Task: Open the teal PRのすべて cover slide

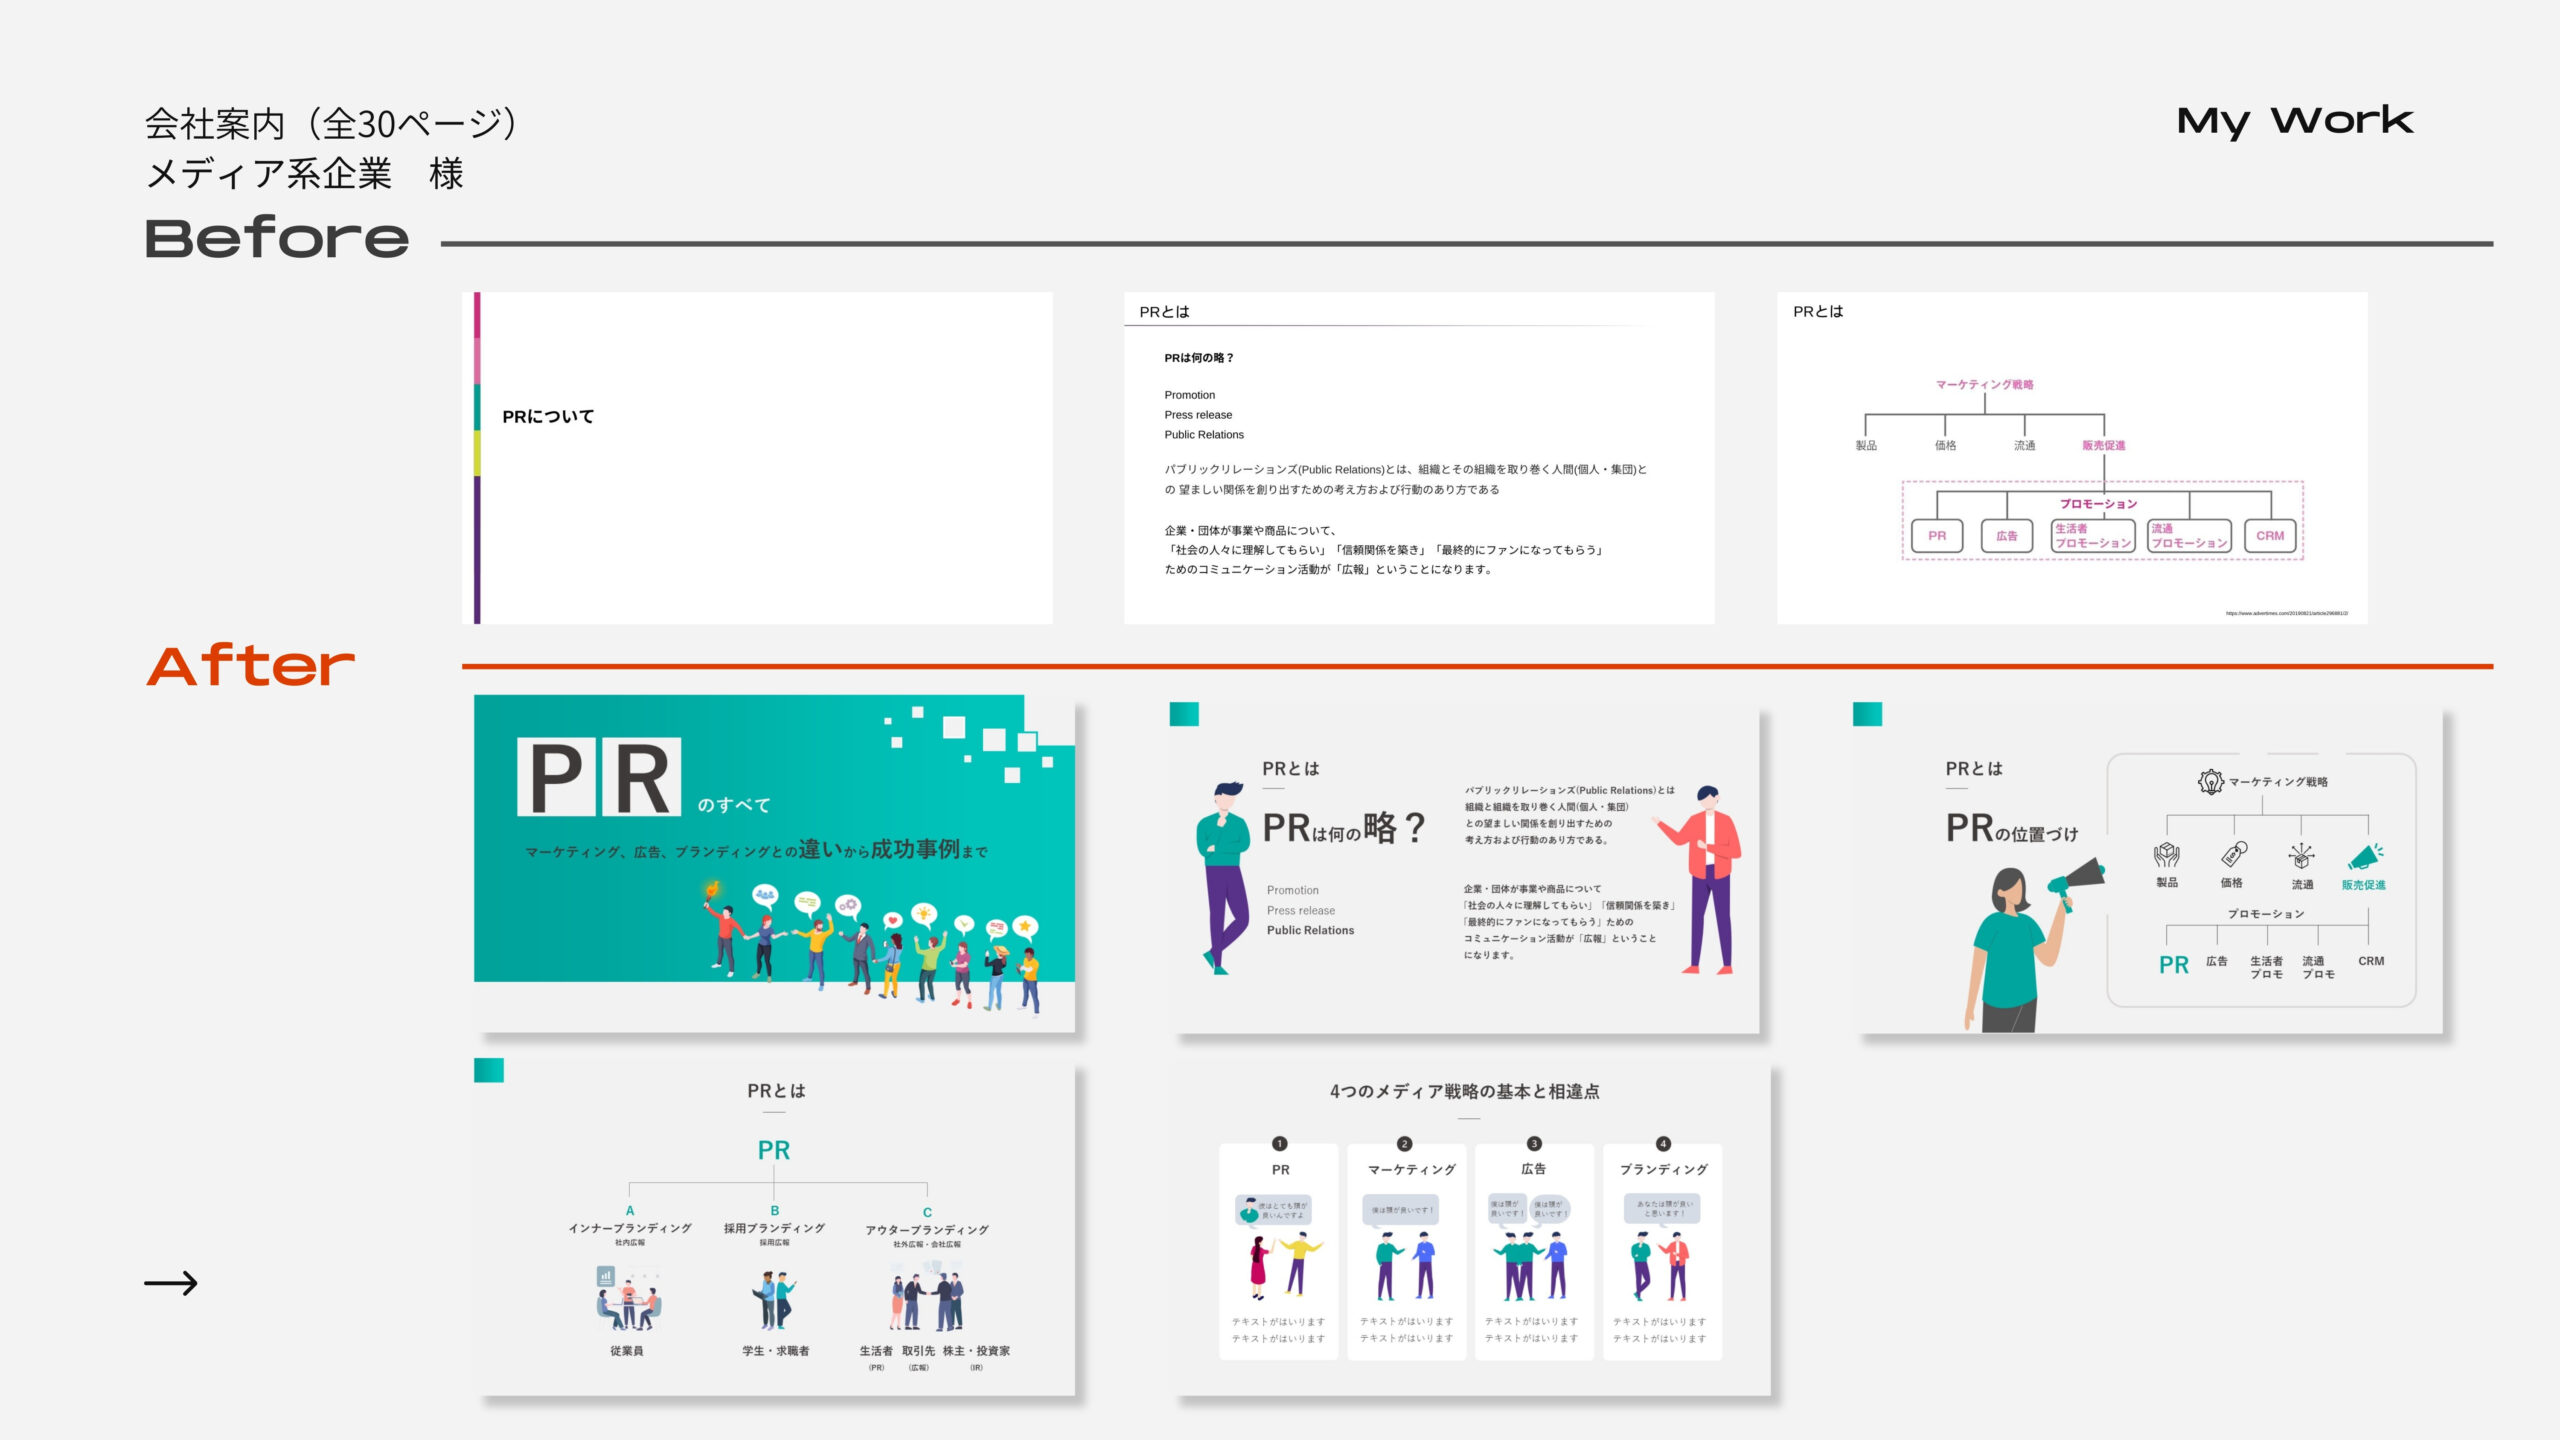Action: [x=774, y=862]
